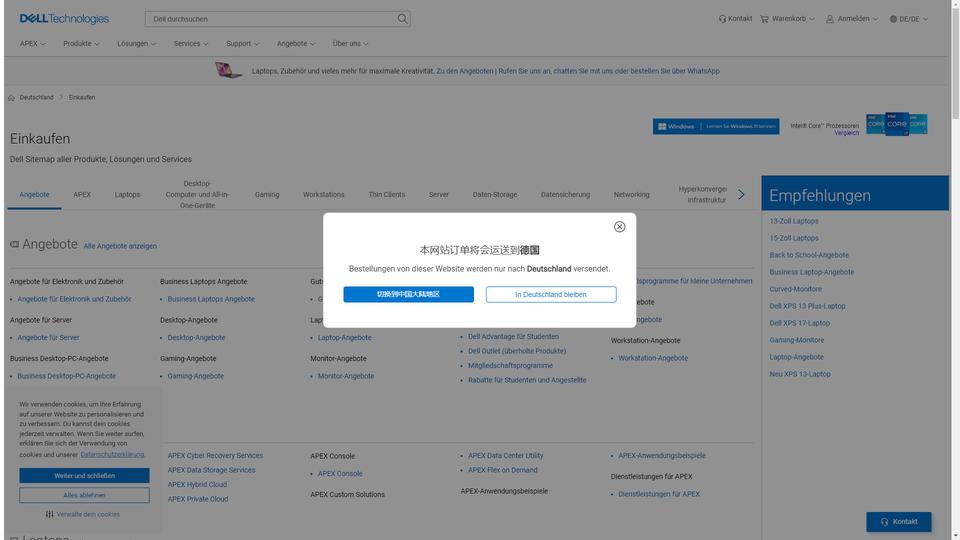The width and height of the screenshot is (960, 540).
Task: Open the Monitor-Angebote link
Action: pyautogui.click(x=346, y=377)
